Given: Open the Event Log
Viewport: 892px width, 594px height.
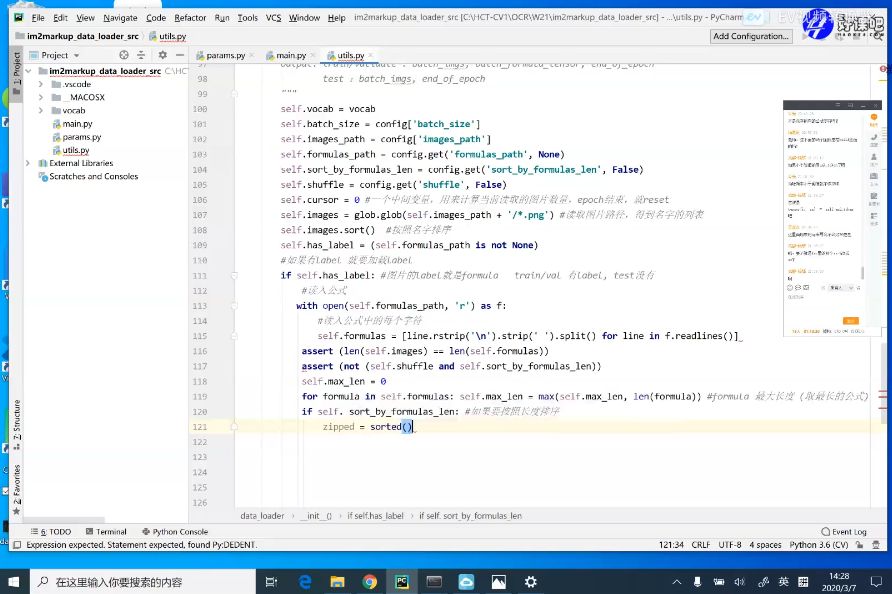Looking at the screenshot, I should (844, 531).
